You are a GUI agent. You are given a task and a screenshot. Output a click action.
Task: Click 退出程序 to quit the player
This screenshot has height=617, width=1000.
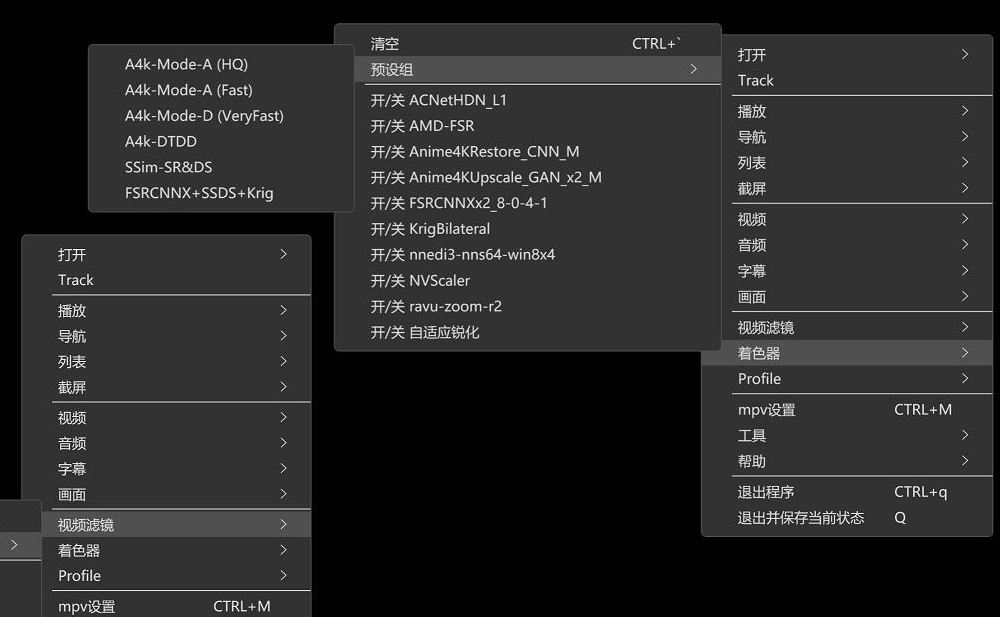[x=766, y=492]
